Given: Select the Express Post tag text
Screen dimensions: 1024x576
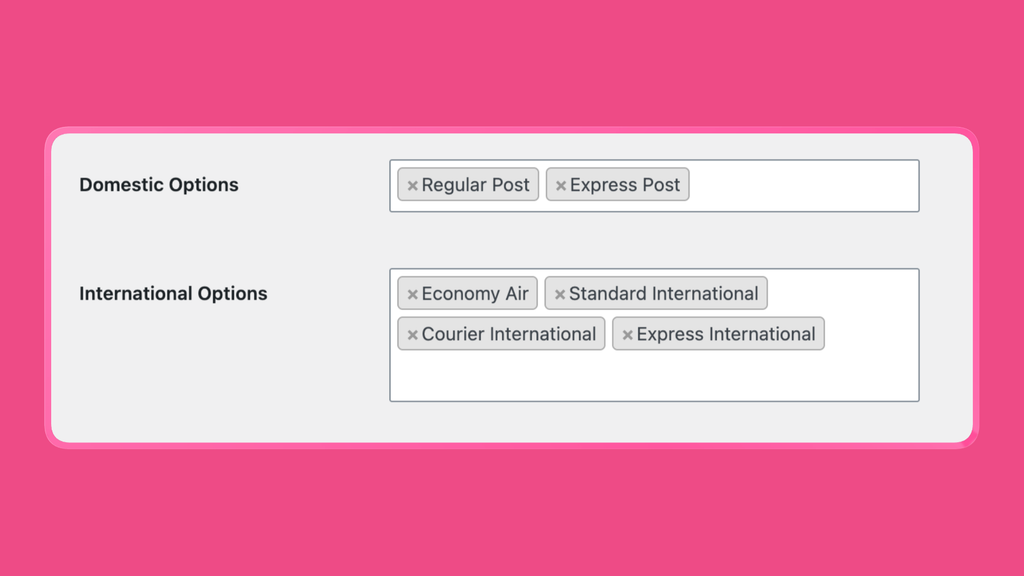Looking at the screenshot, I should click(625, 185).
